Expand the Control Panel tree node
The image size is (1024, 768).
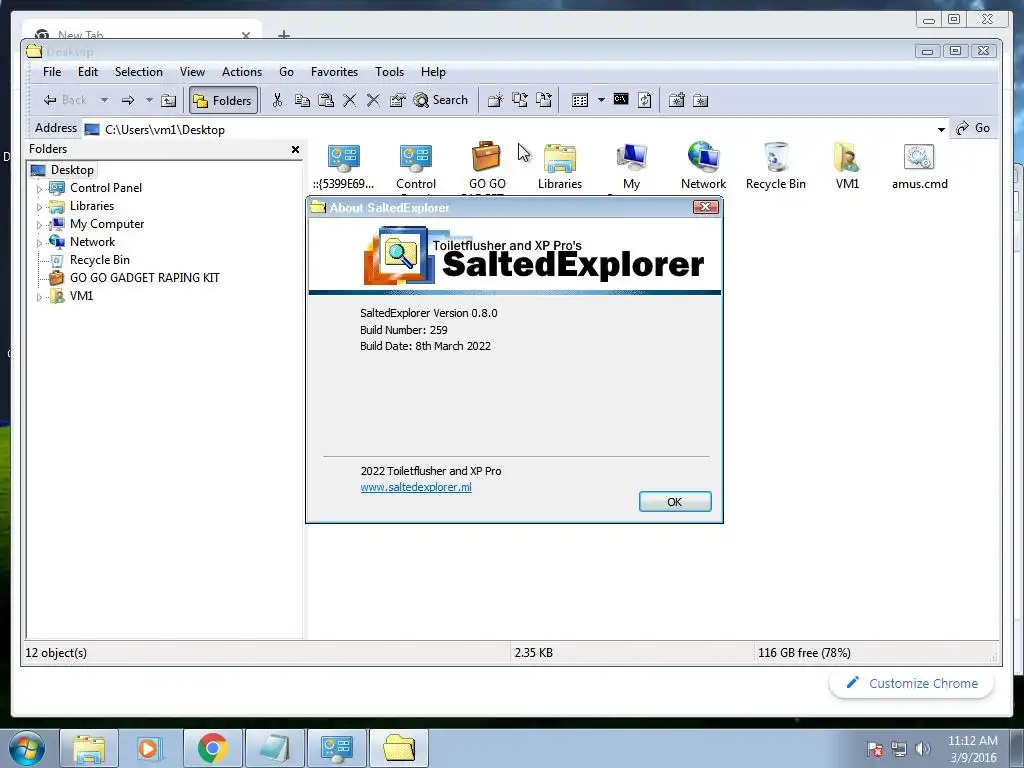39,189
